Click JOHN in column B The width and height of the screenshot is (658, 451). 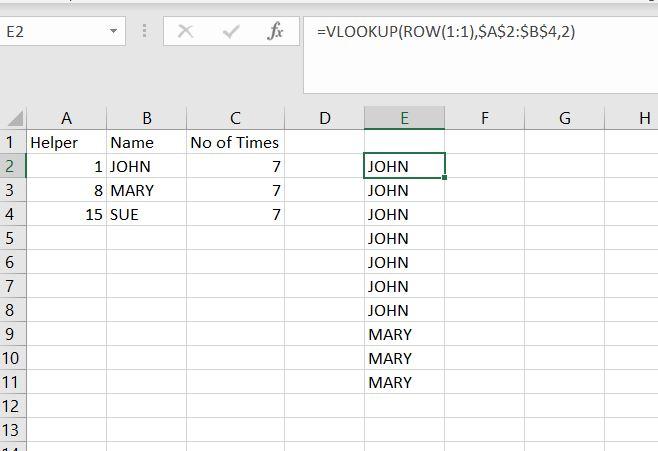coord(146,166)
